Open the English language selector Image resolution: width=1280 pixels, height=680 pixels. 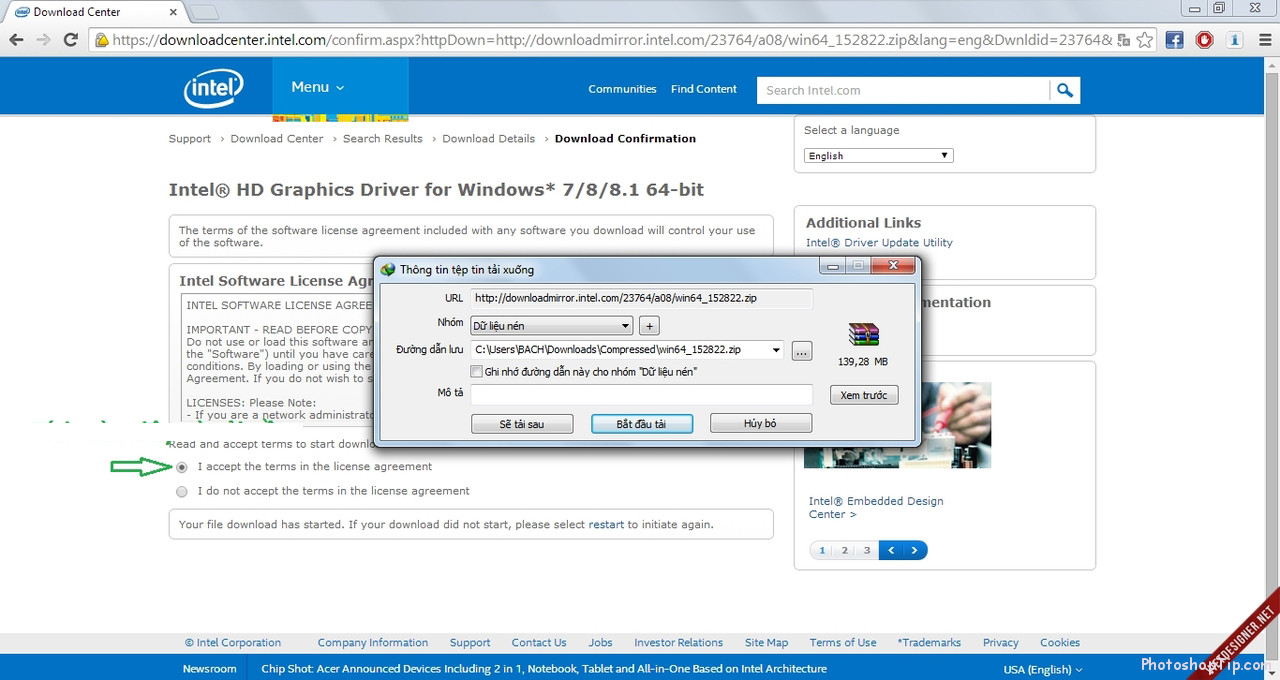[879, 156]
